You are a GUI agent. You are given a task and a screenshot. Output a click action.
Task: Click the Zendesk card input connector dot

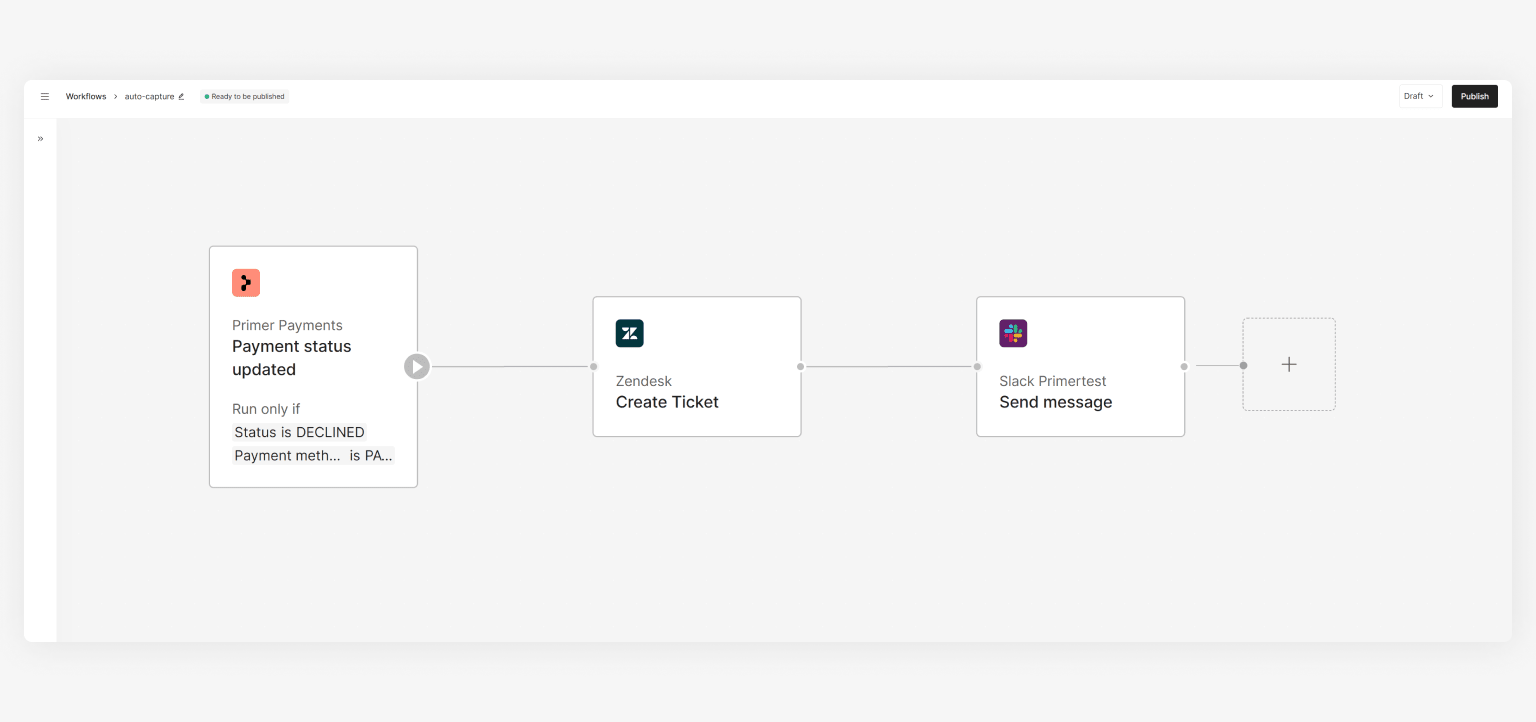(x=593, y=366)
